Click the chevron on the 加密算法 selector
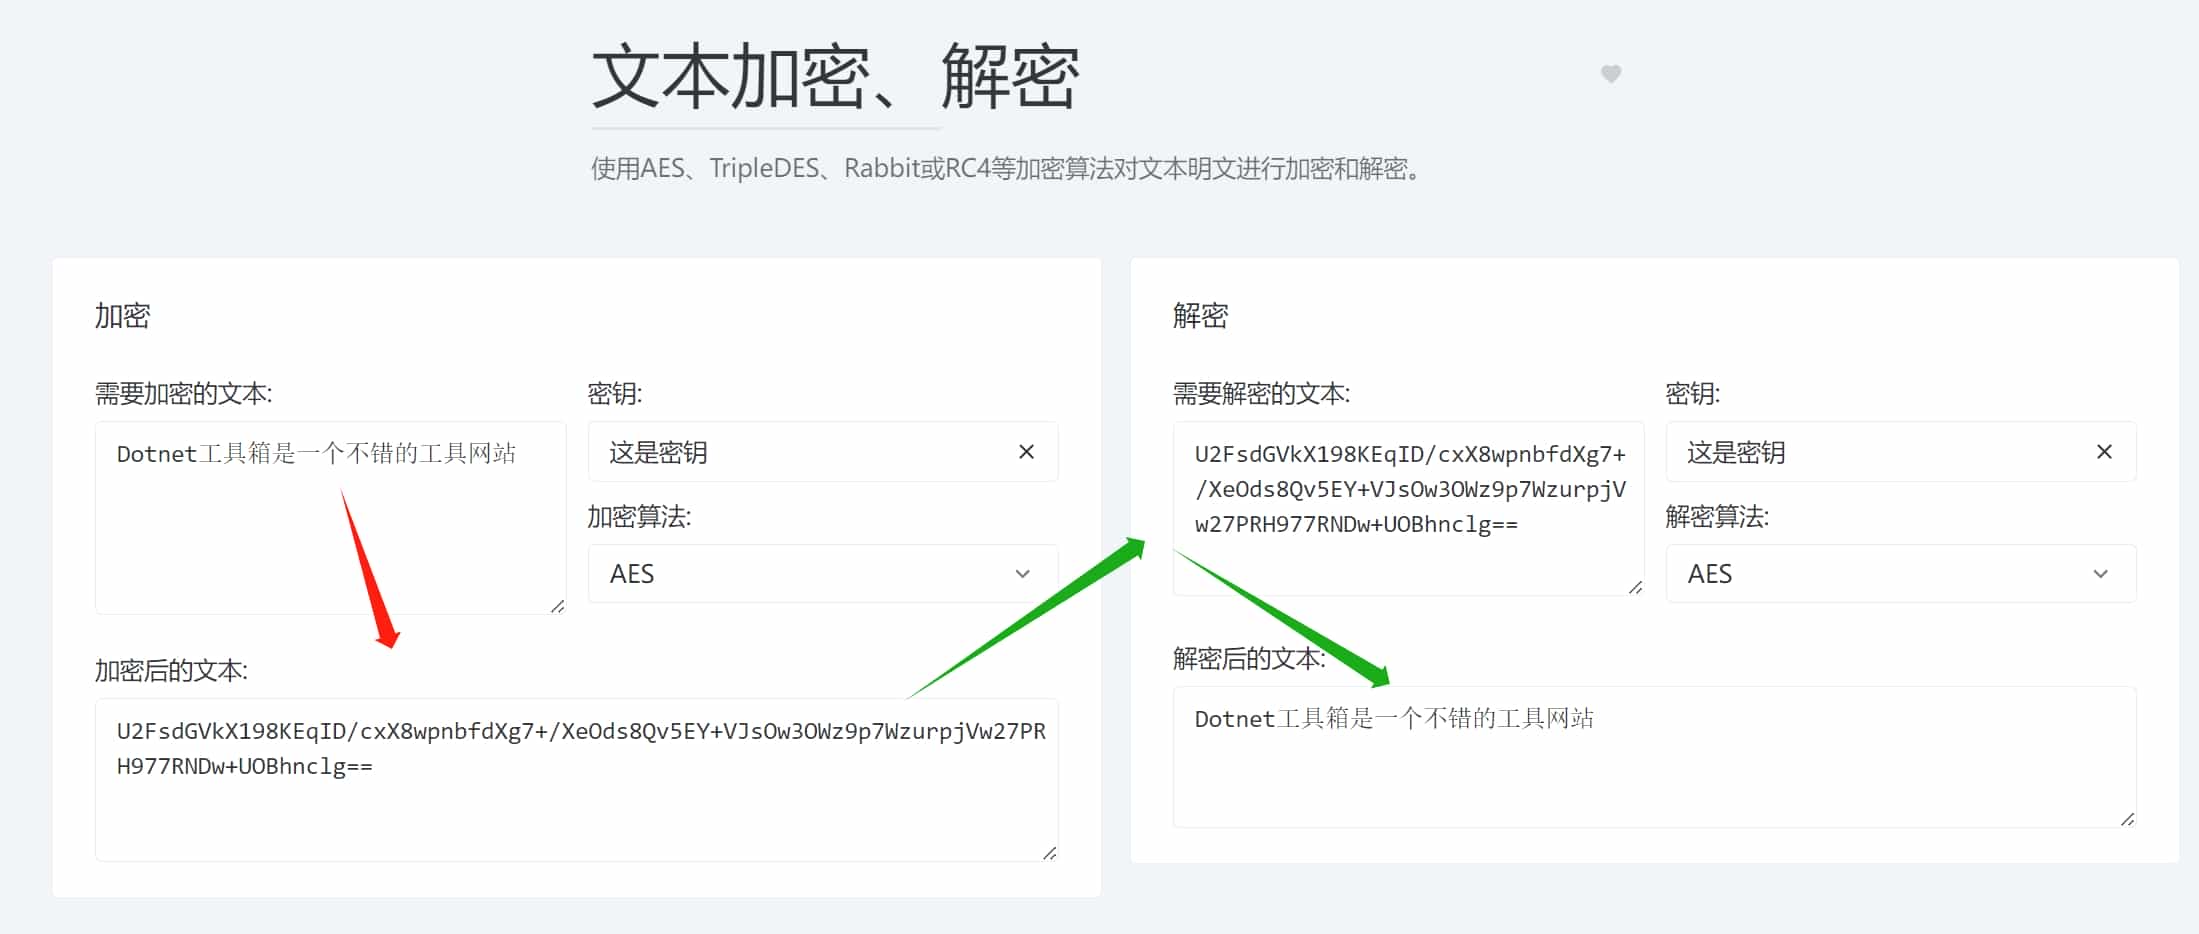2199x934 pixels. [x=1022, y=574]
